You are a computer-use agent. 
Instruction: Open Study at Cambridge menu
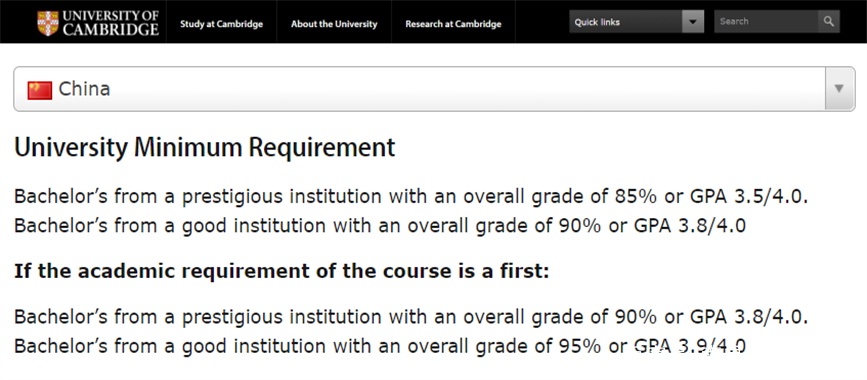(x=221, y=24)
